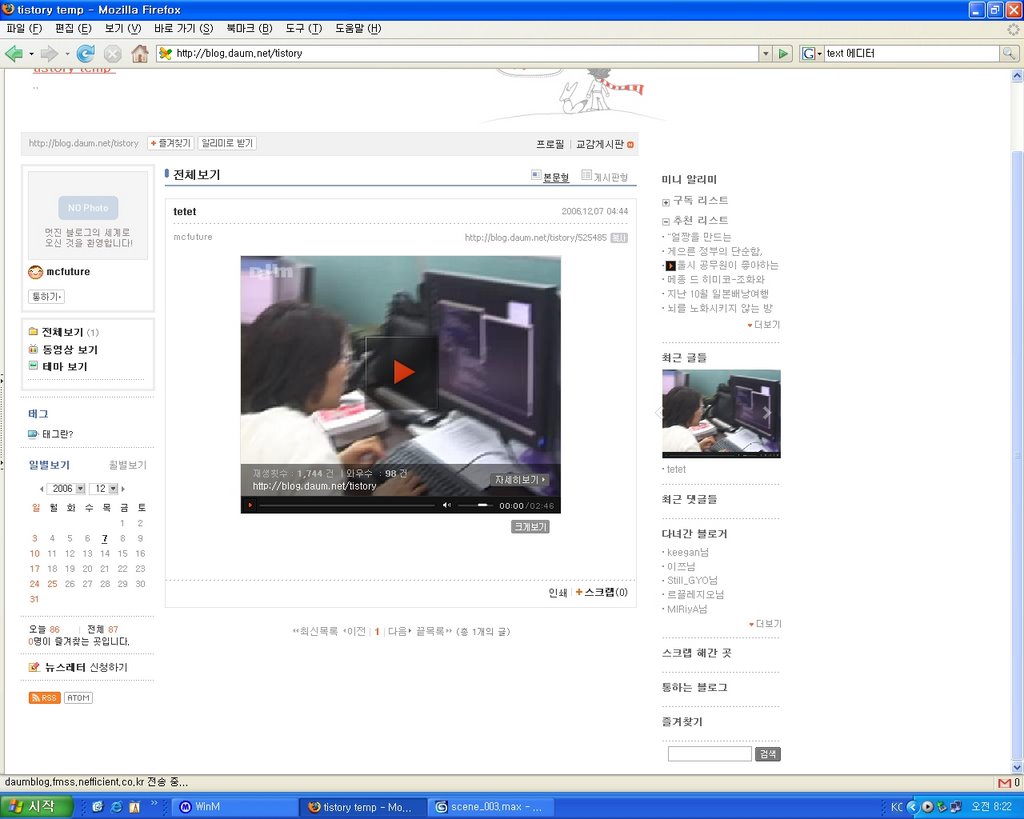Viewport: 1024px width, 819px height.
Task: Click the search magnifier icon in toolbar
Action: [x=1008, y=54]
